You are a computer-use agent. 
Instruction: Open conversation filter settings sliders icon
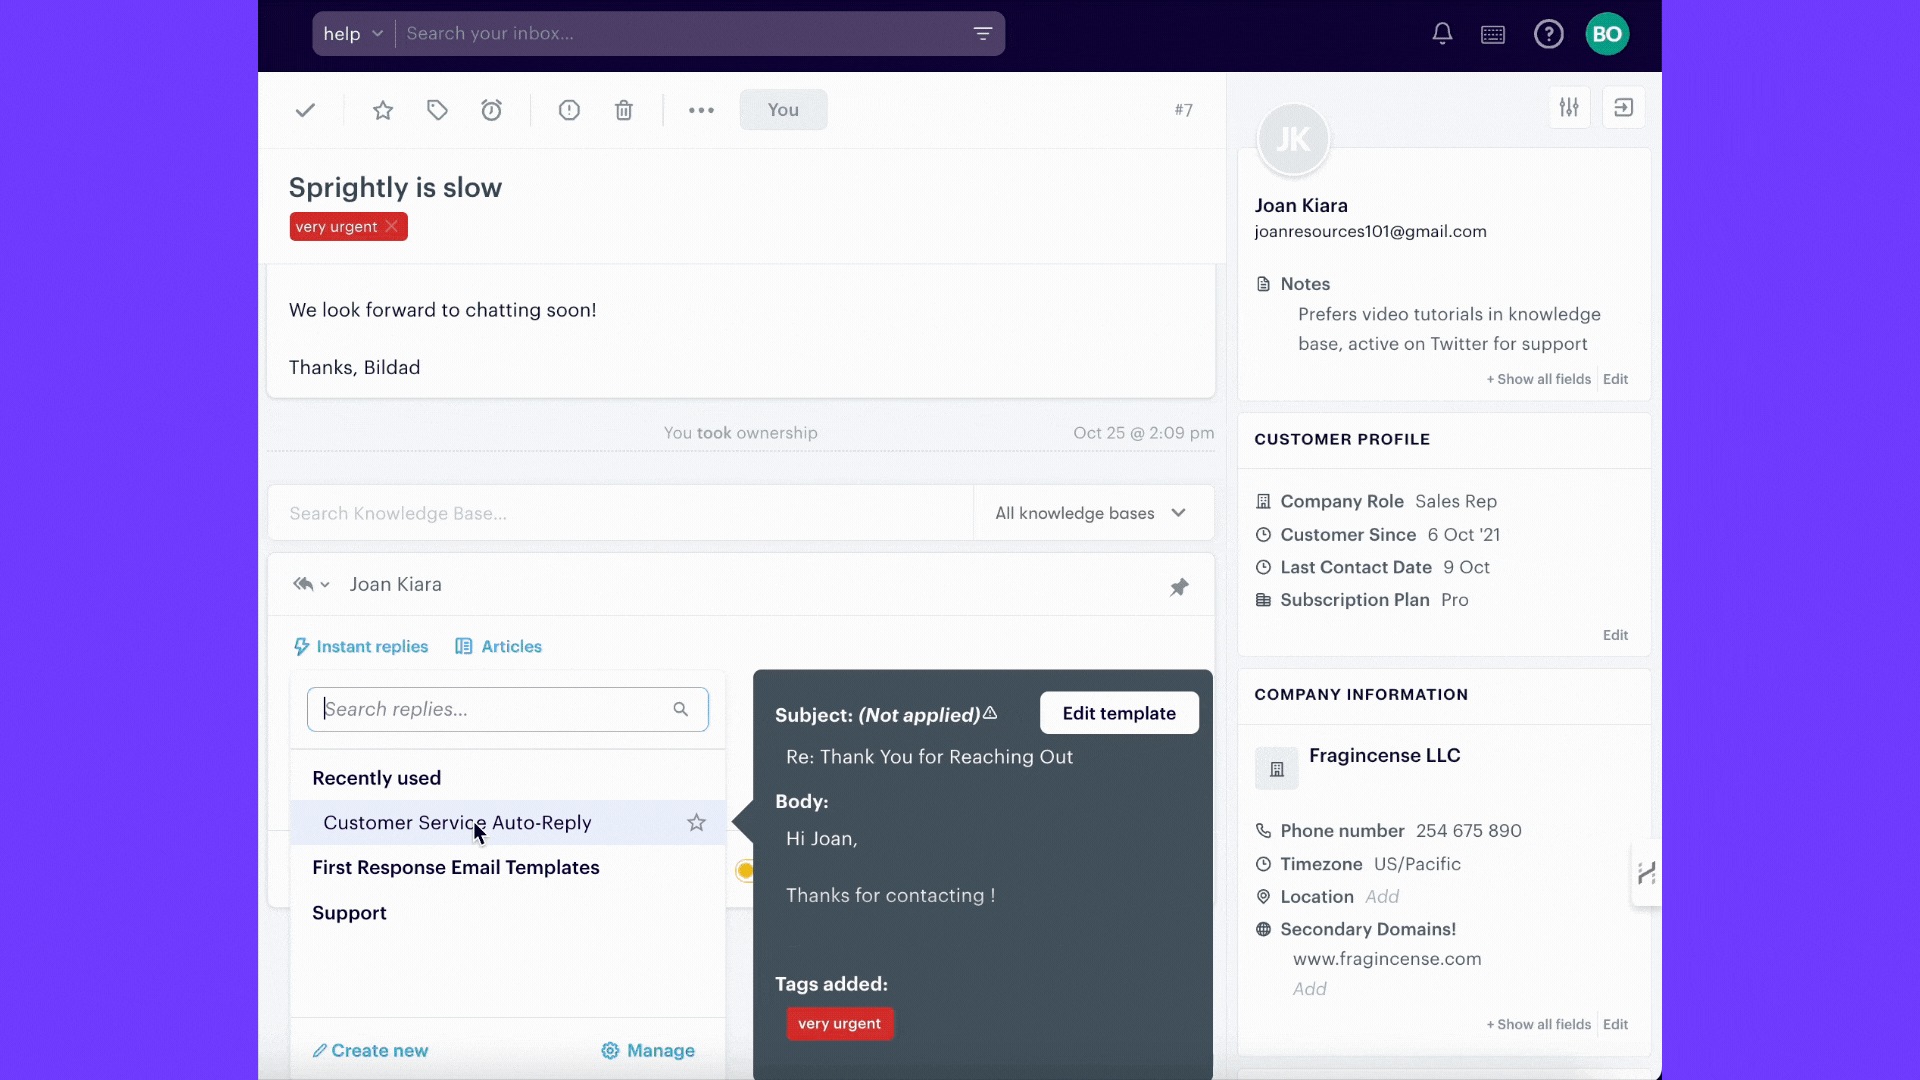coord(1569,107)
